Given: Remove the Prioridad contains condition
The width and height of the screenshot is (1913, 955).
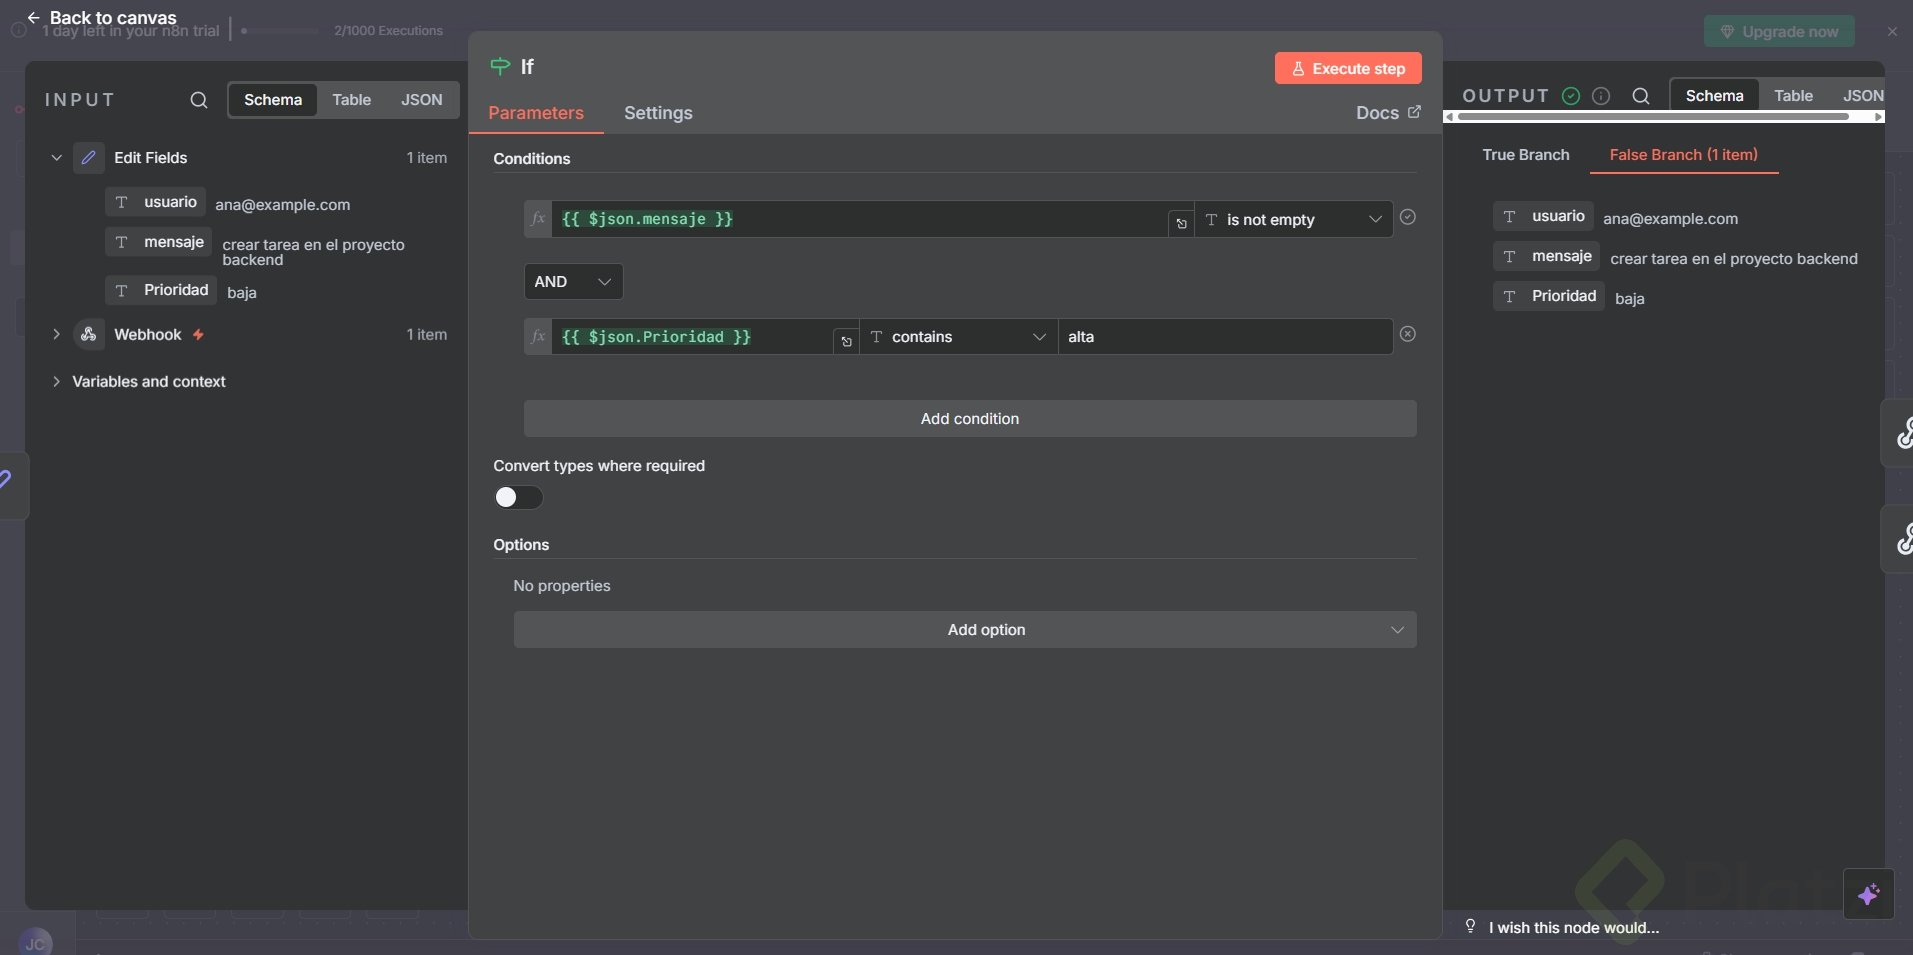Looking at the screenshot, I should coord(1408,334).
